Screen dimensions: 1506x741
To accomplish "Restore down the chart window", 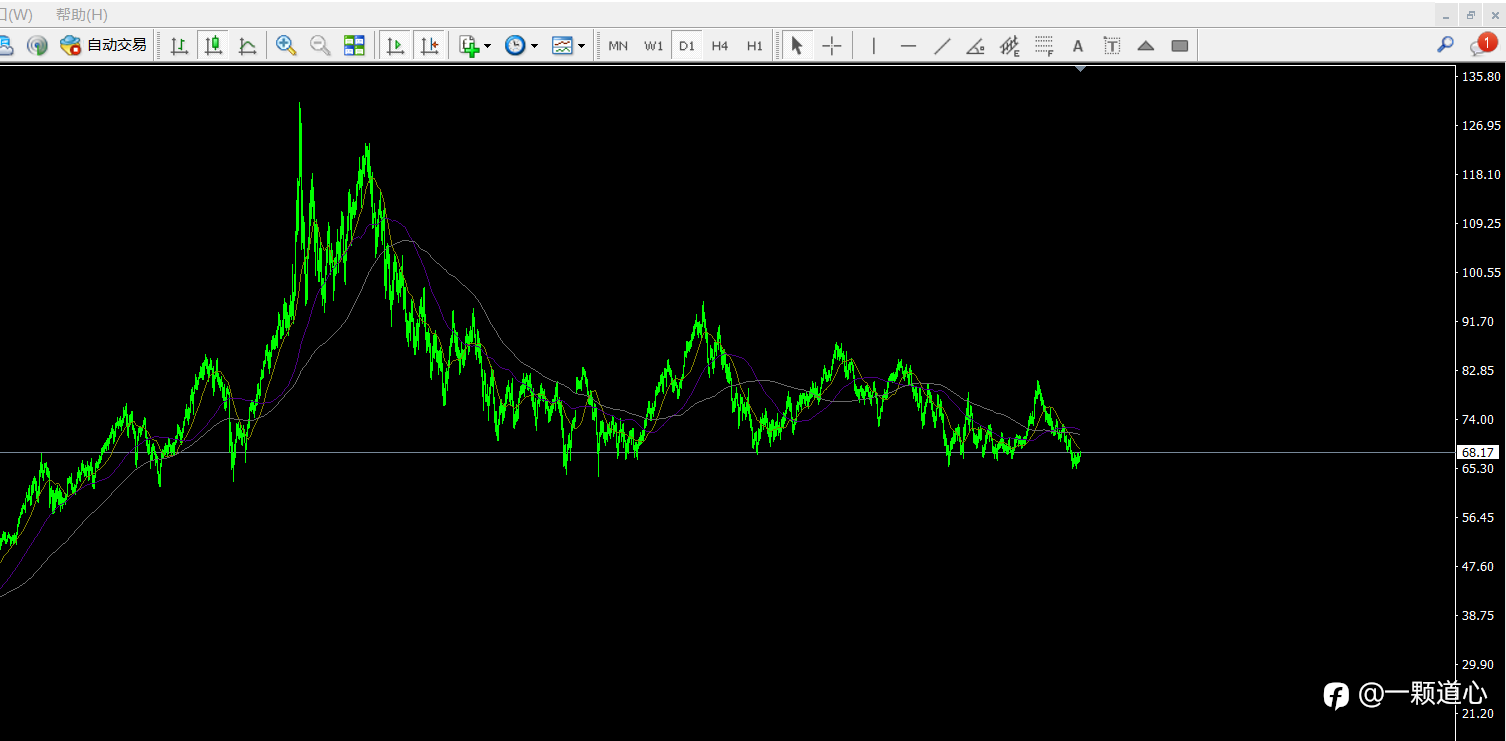I will (1471, 15).
